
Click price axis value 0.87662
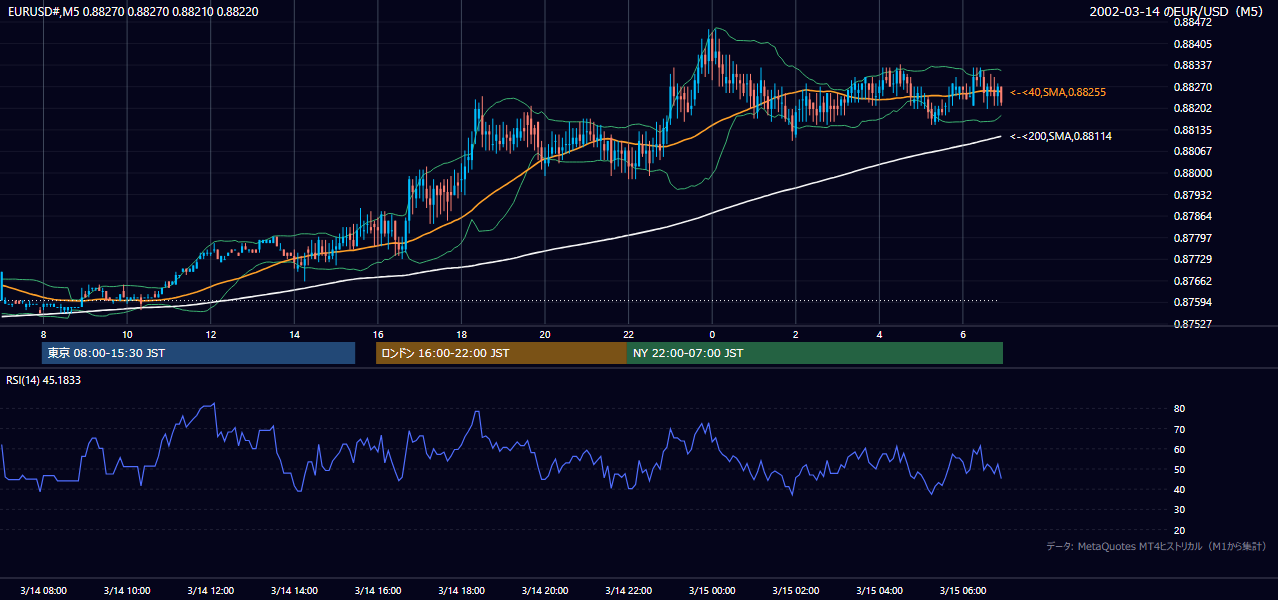click(x=1192, y=281)
